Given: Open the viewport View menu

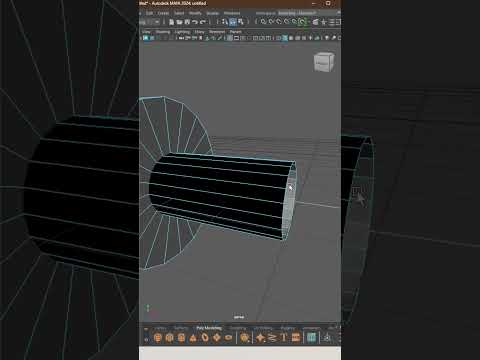Looking at the screenshot, I should click(146, 32).
